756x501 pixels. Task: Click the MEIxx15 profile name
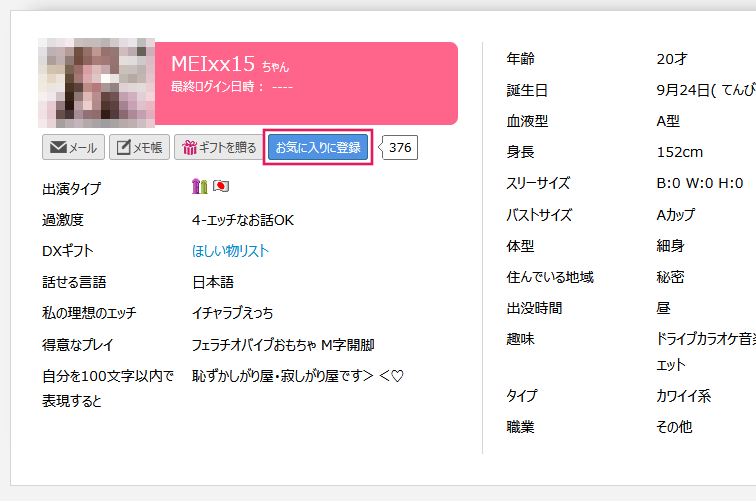click(213, 64)
